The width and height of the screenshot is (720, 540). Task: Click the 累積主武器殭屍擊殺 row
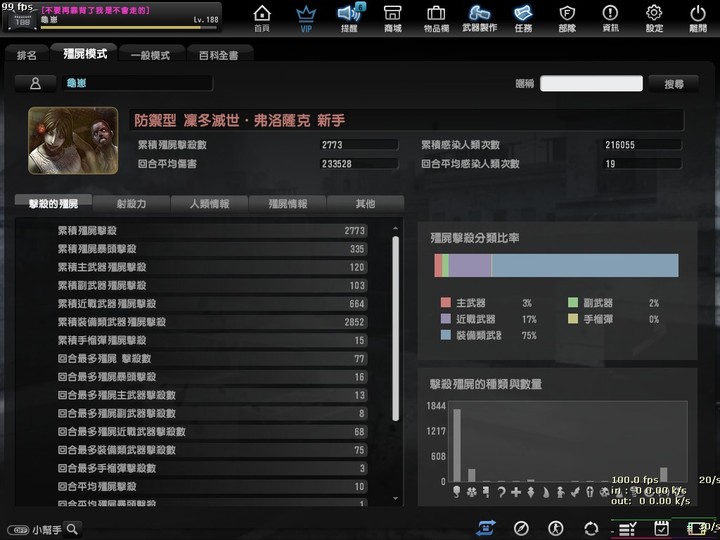click(x=212, y=267)
